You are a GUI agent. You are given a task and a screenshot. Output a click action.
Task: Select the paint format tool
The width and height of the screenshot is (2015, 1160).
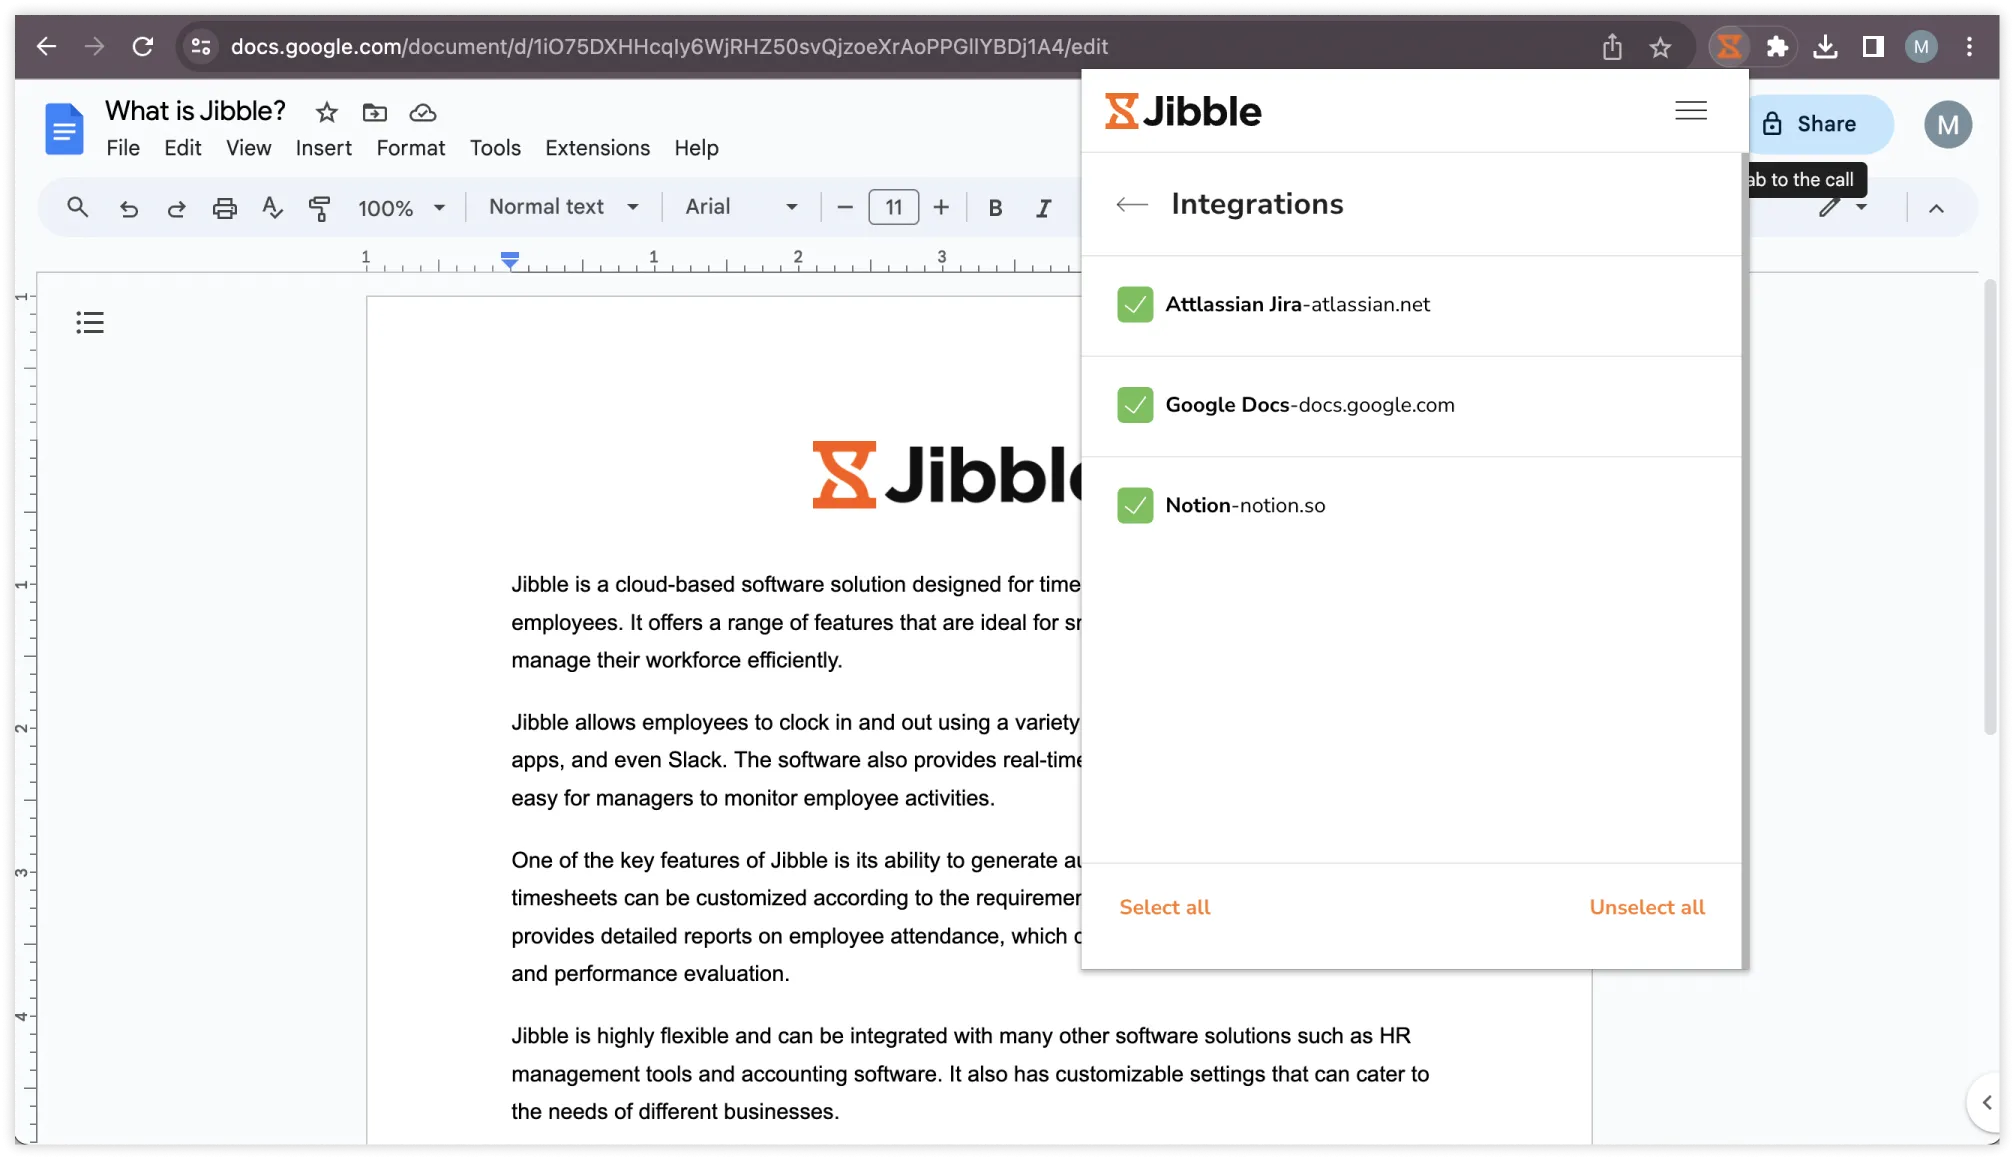(320, 207)
